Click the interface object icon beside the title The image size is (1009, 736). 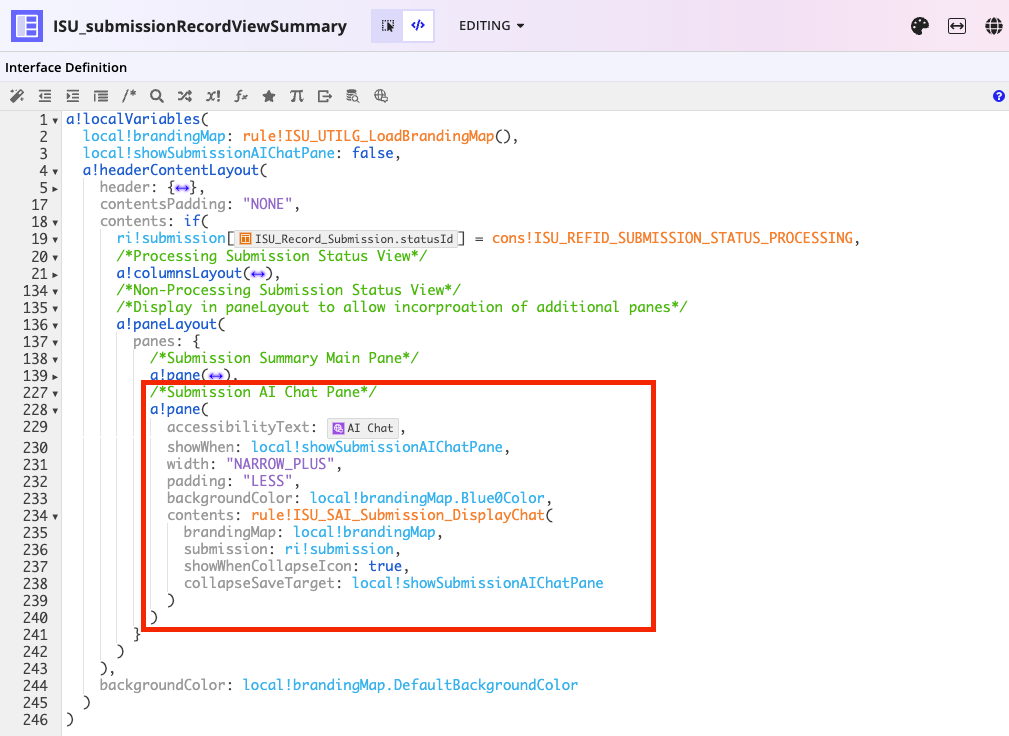[x=27, y=26]
